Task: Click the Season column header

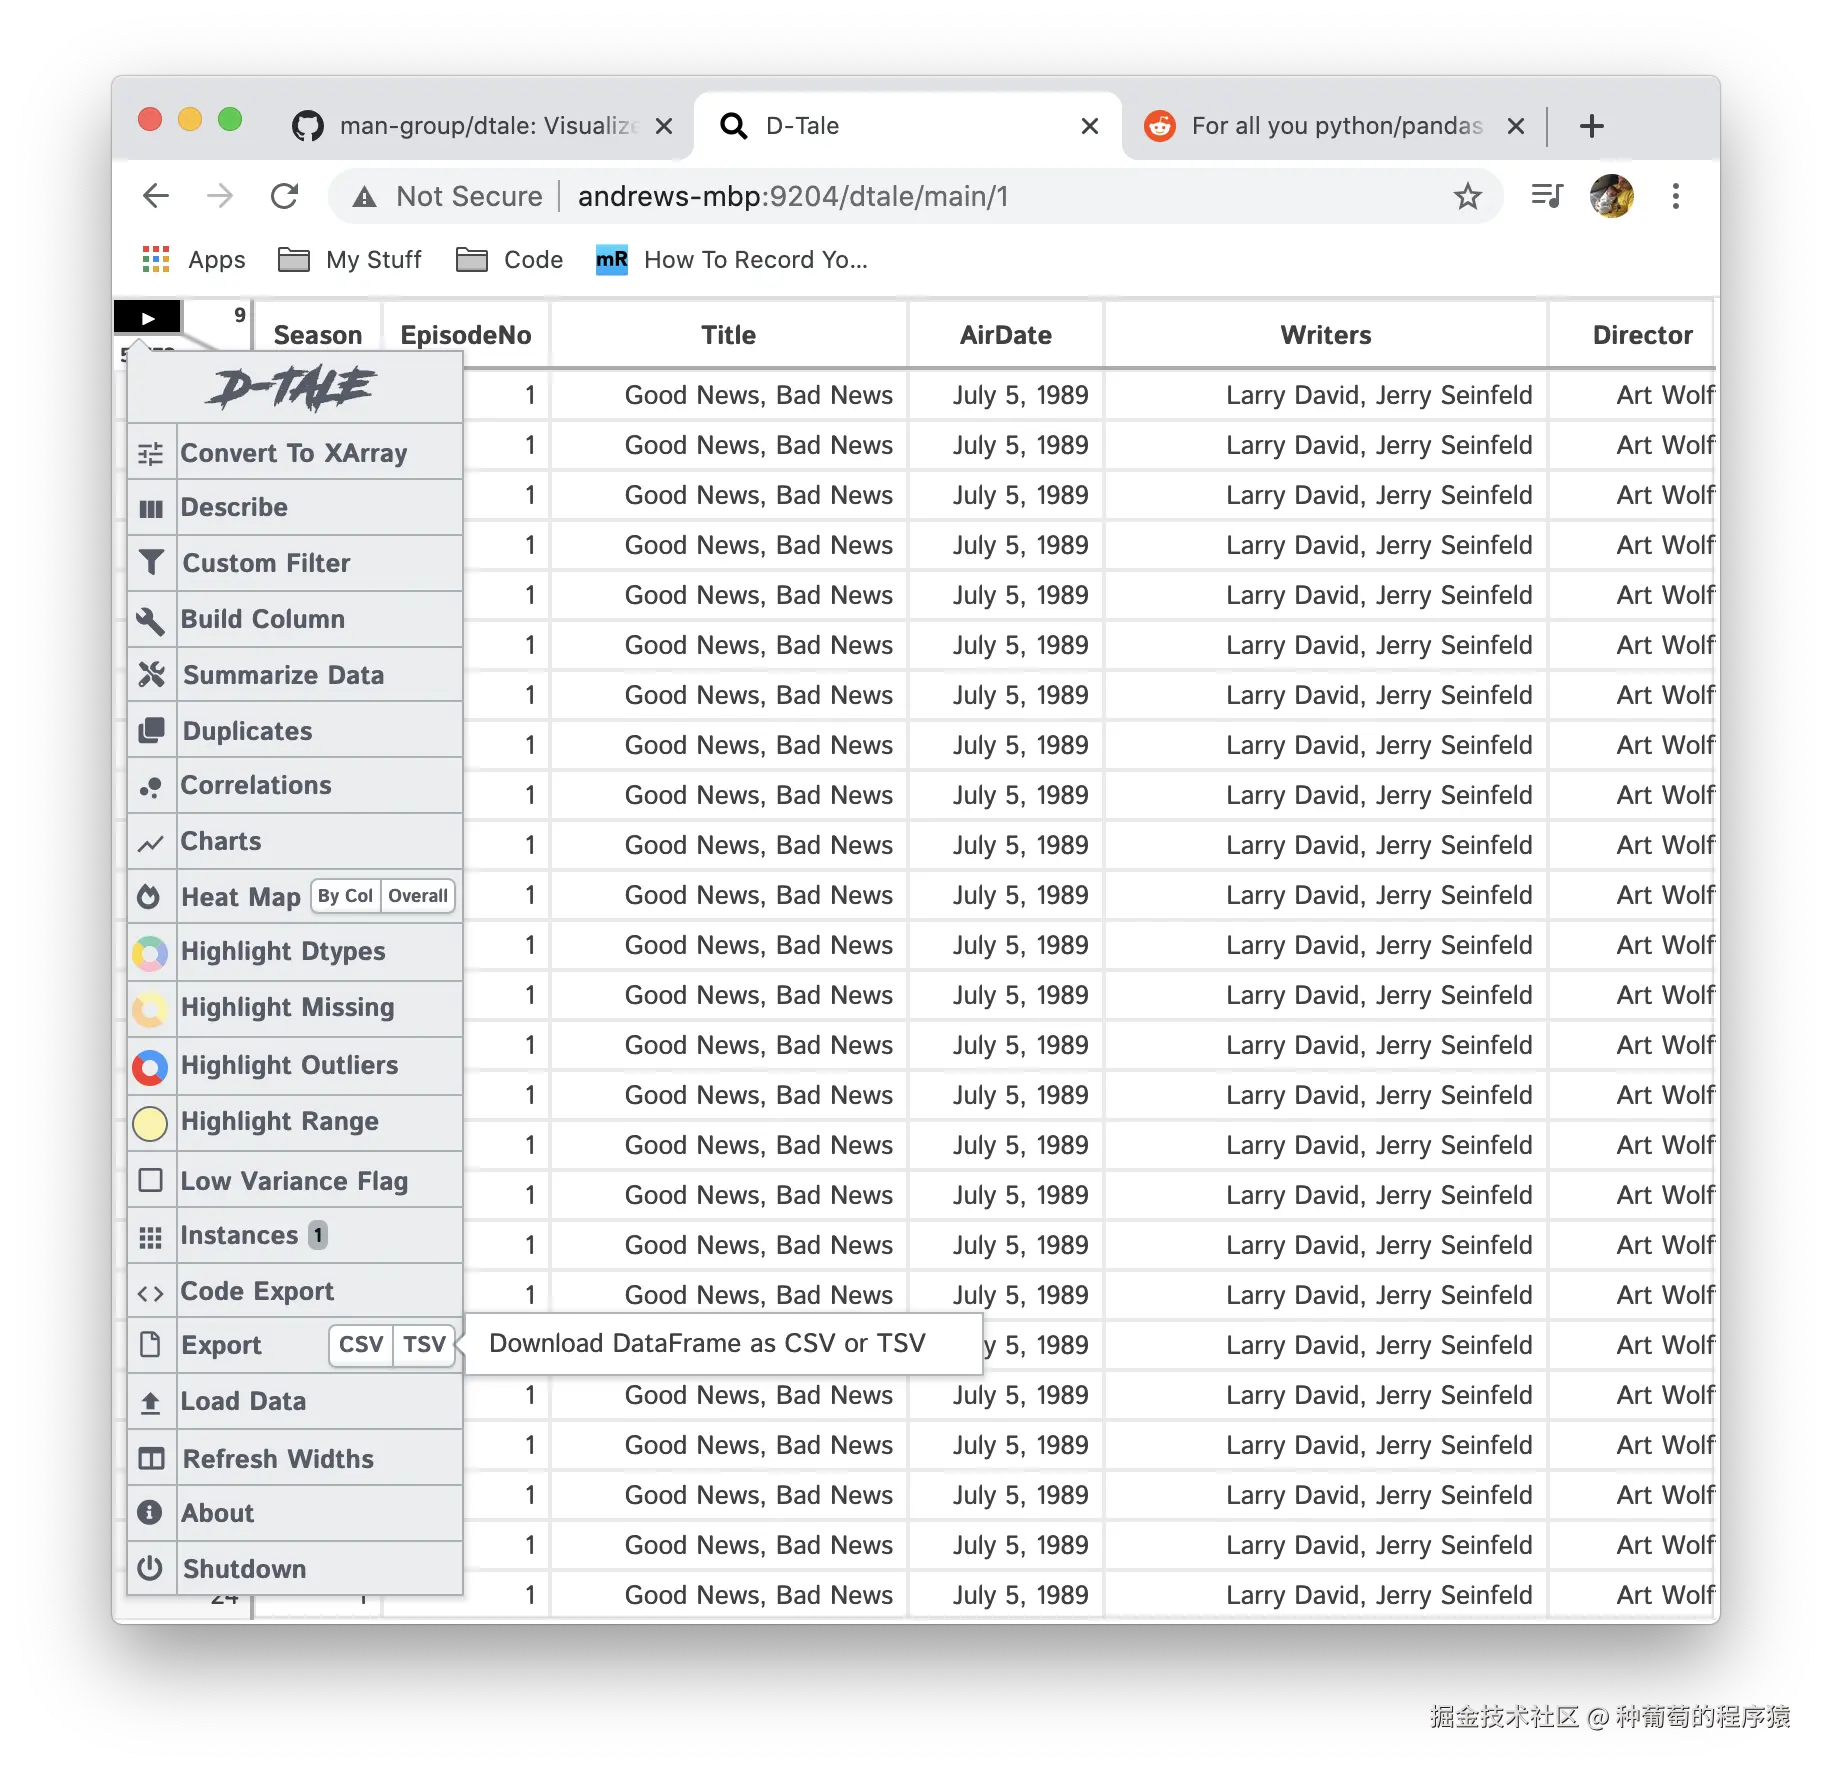Action: (317, 335)
